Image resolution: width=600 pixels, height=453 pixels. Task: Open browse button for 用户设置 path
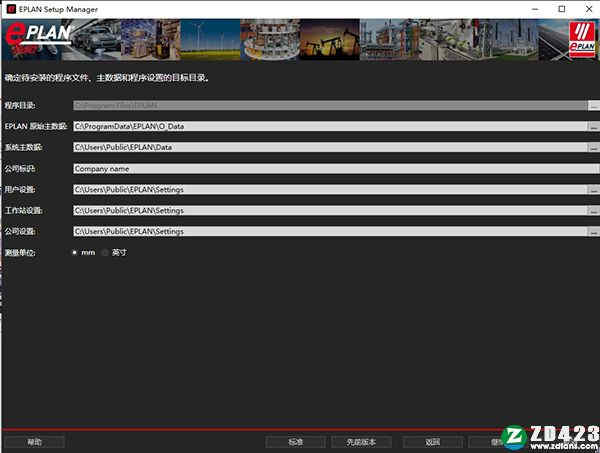pyautogui.click(x=594, y=189)
